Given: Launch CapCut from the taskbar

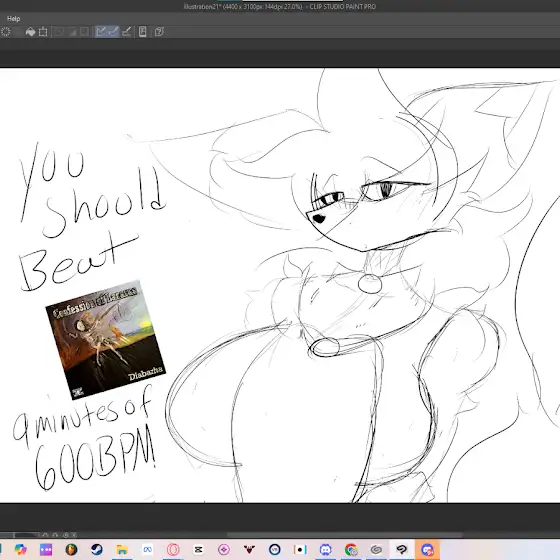Looking at the screenshot, I should tap(199, 549).
